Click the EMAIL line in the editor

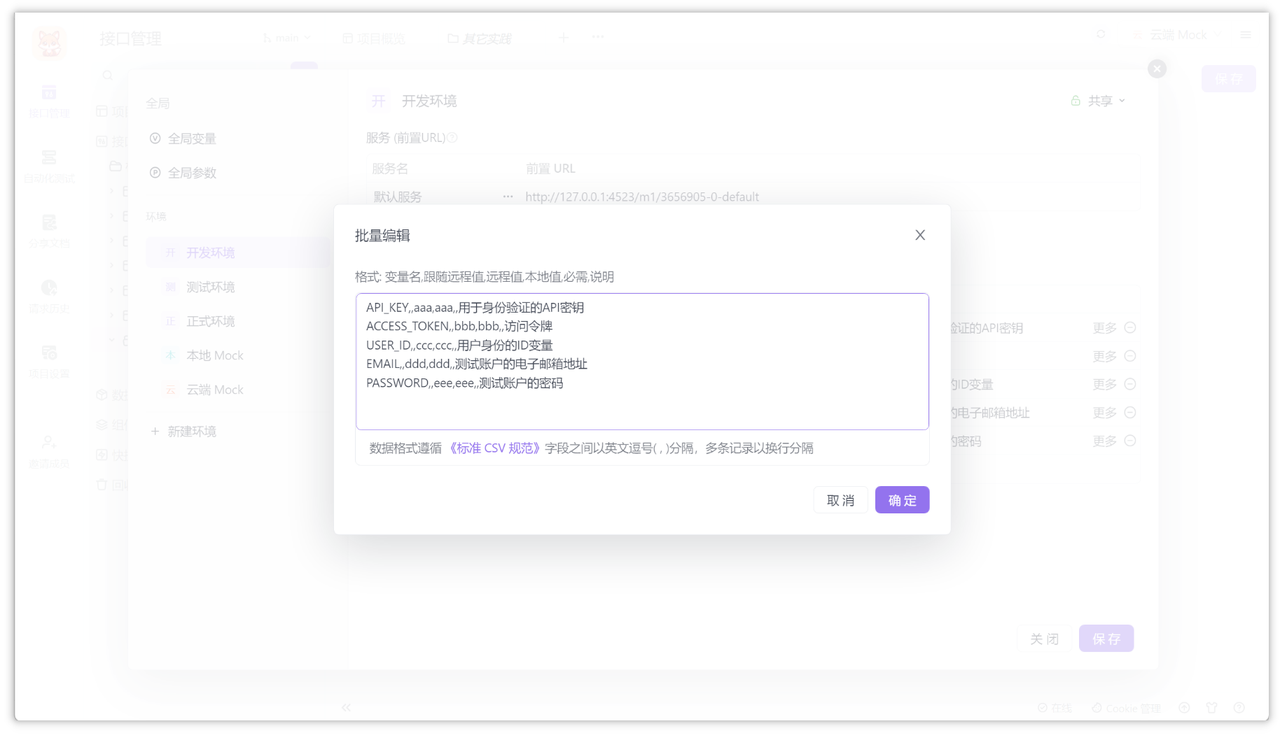click(477, 364)
